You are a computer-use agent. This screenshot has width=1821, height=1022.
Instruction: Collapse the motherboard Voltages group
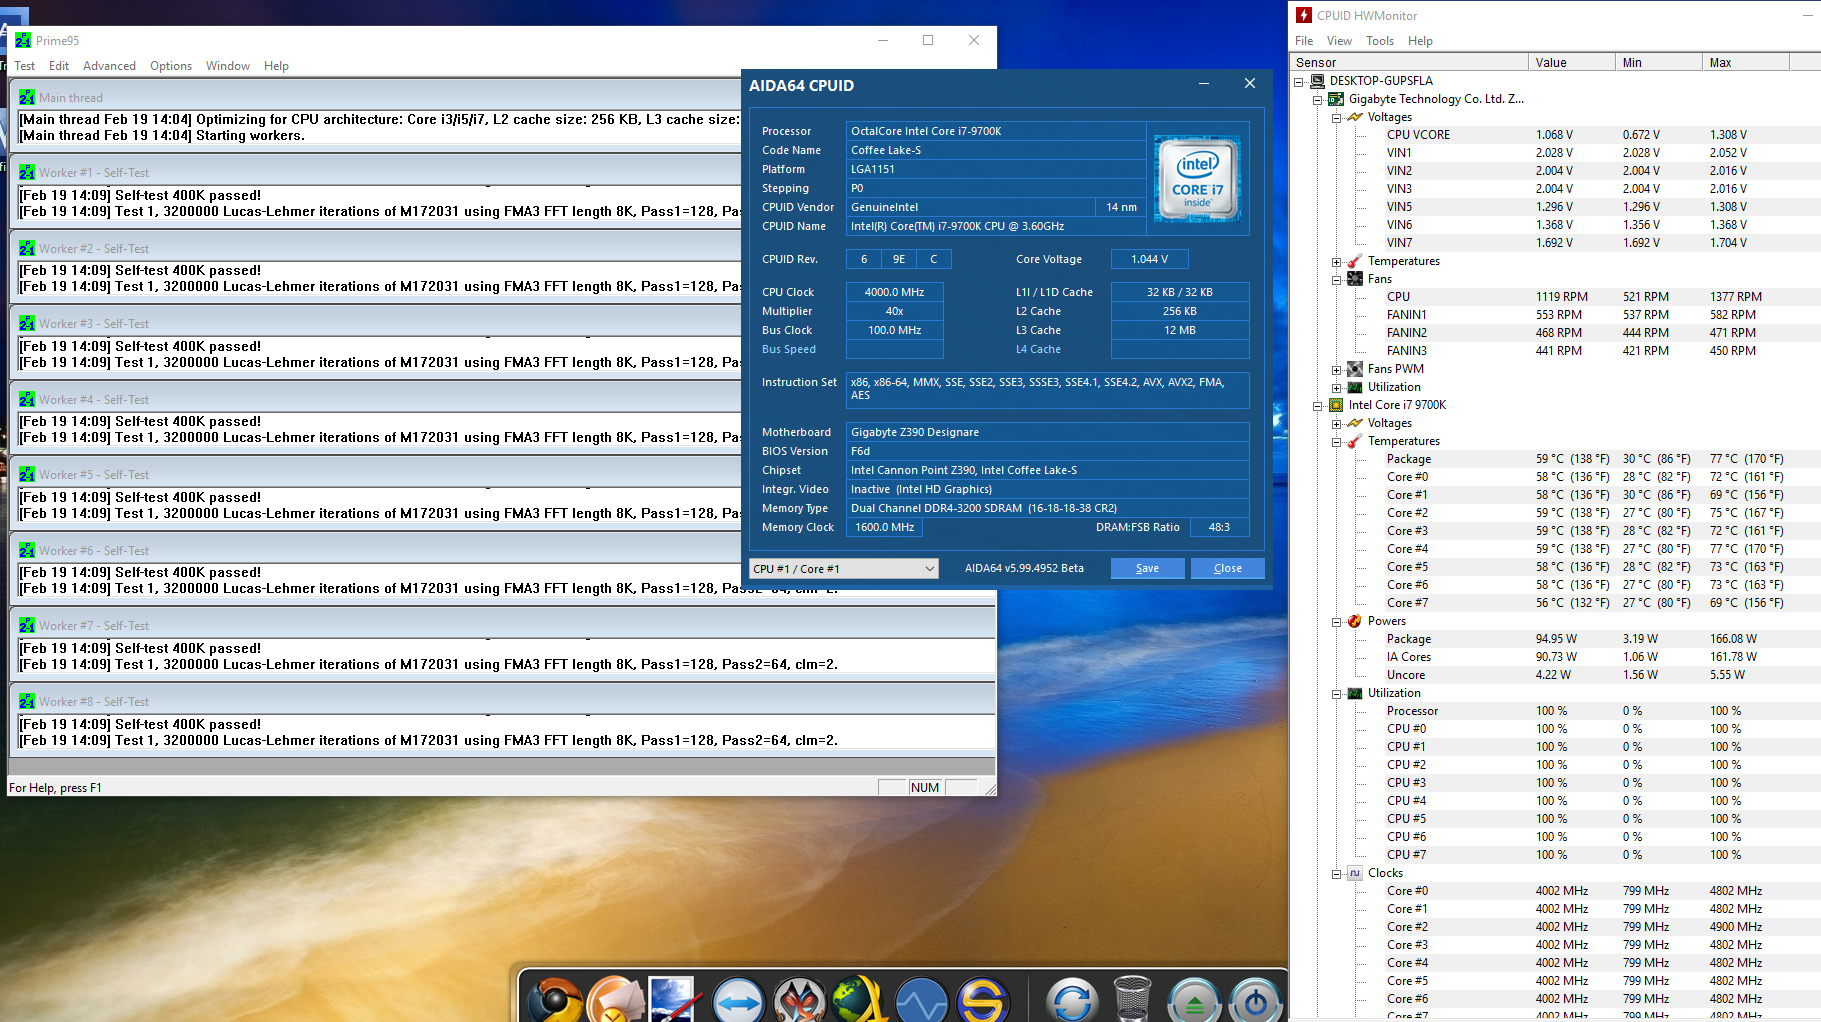1337,117
